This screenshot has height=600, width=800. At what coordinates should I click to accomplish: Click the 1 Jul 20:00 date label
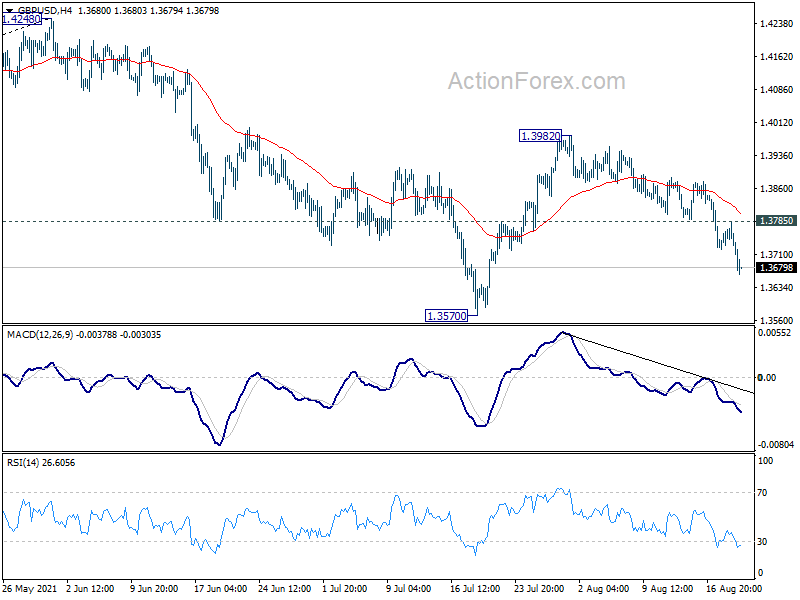point(346,589)
